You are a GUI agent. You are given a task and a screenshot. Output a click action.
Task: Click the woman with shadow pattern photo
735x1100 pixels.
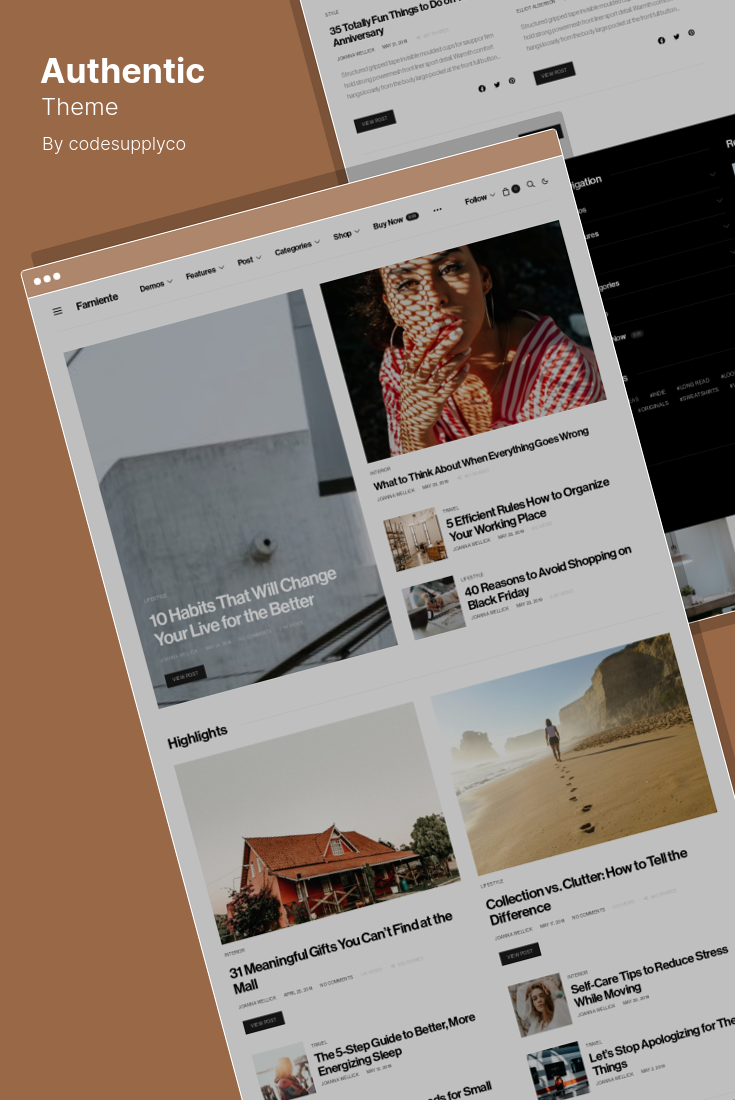click(x=463, y=341)
